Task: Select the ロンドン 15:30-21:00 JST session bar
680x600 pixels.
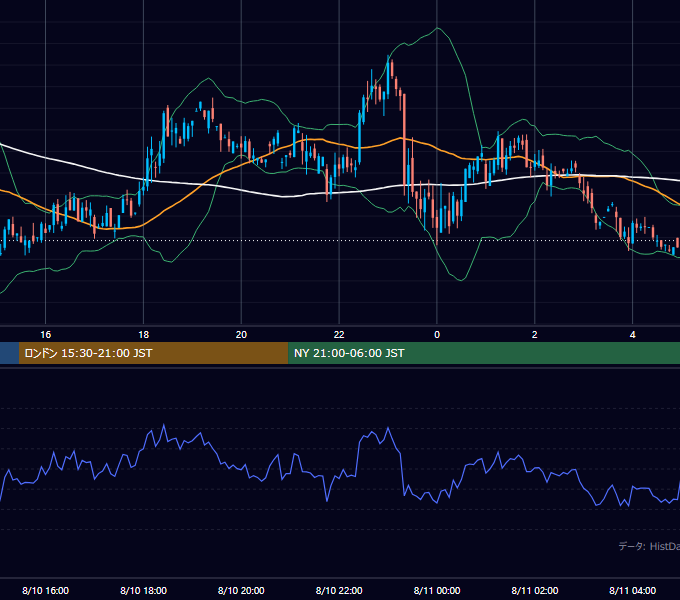Action: [154, 353]
